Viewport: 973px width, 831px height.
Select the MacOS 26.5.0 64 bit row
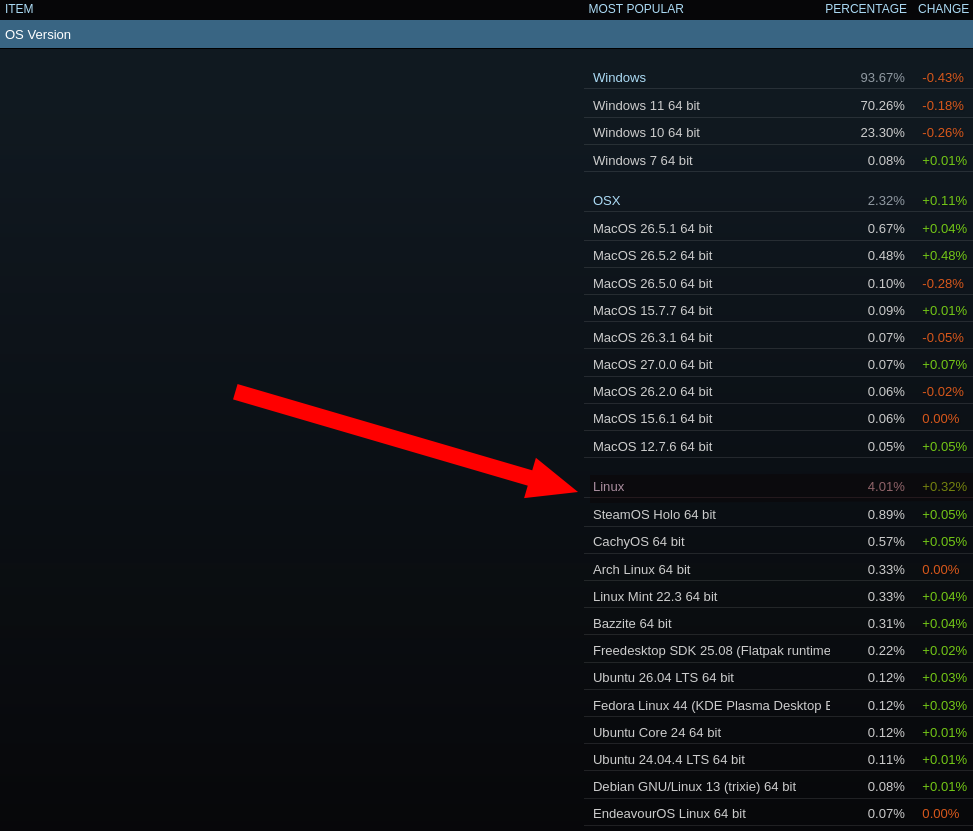coord(778,283)
